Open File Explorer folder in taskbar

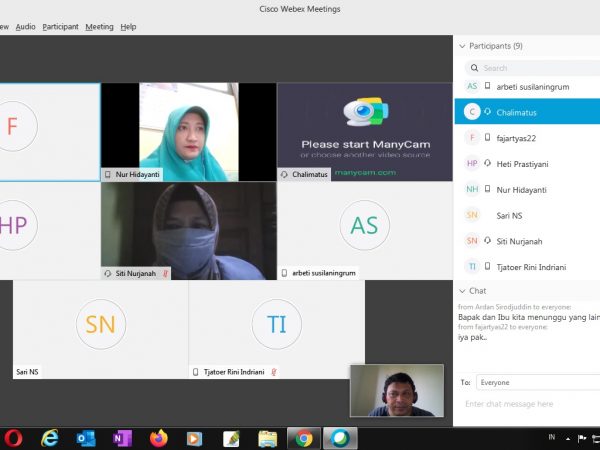(267, 439)
